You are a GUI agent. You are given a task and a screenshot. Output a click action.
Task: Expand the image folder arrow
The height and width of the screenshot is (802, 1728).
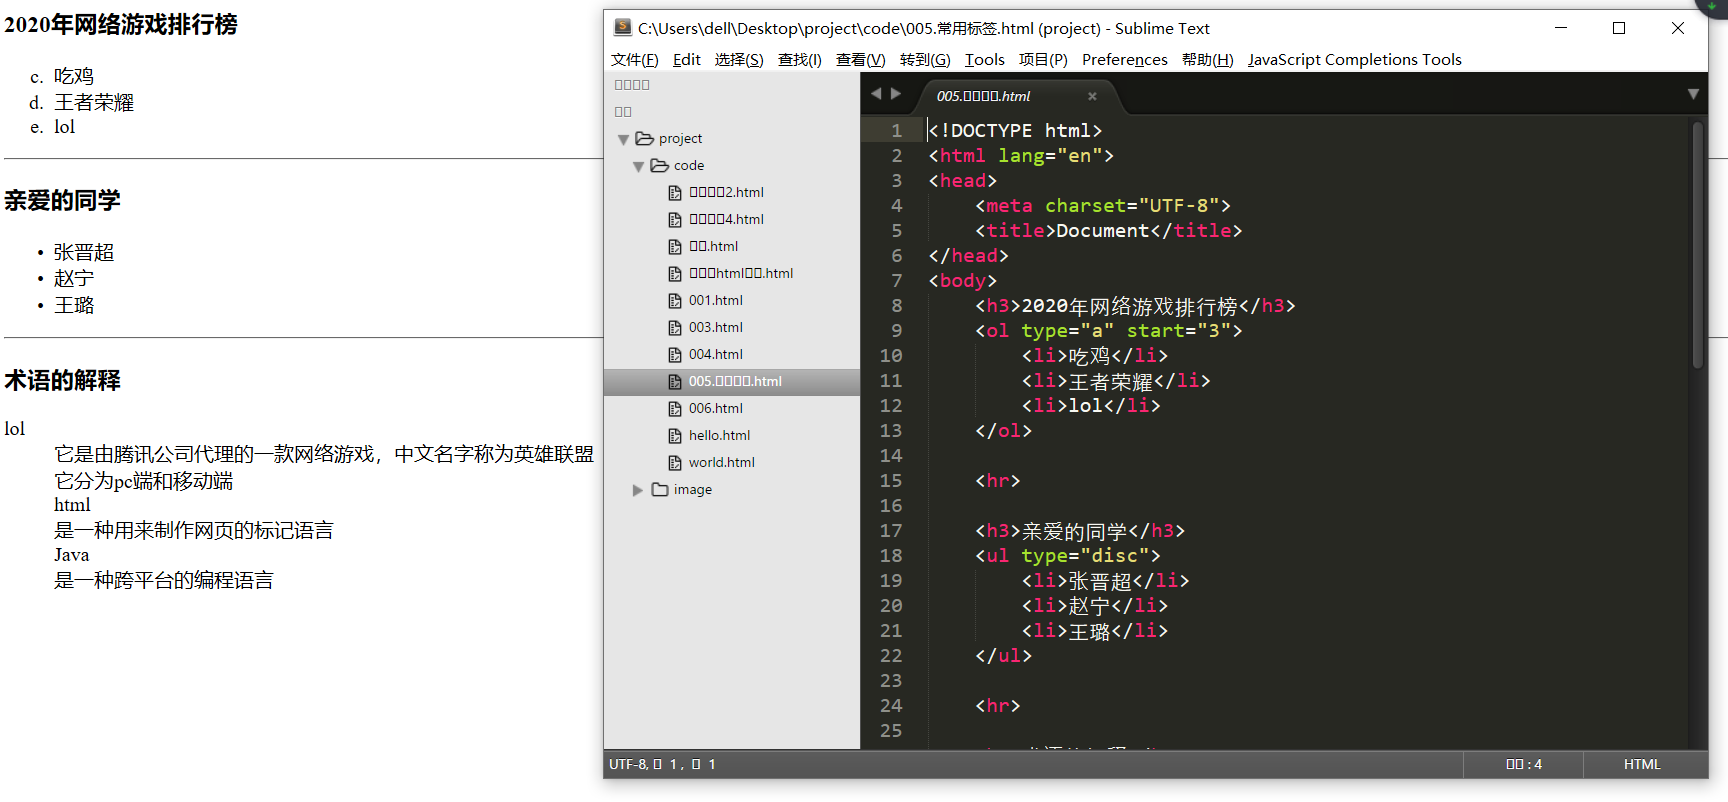pyautogui.click(x=638, y=490)
